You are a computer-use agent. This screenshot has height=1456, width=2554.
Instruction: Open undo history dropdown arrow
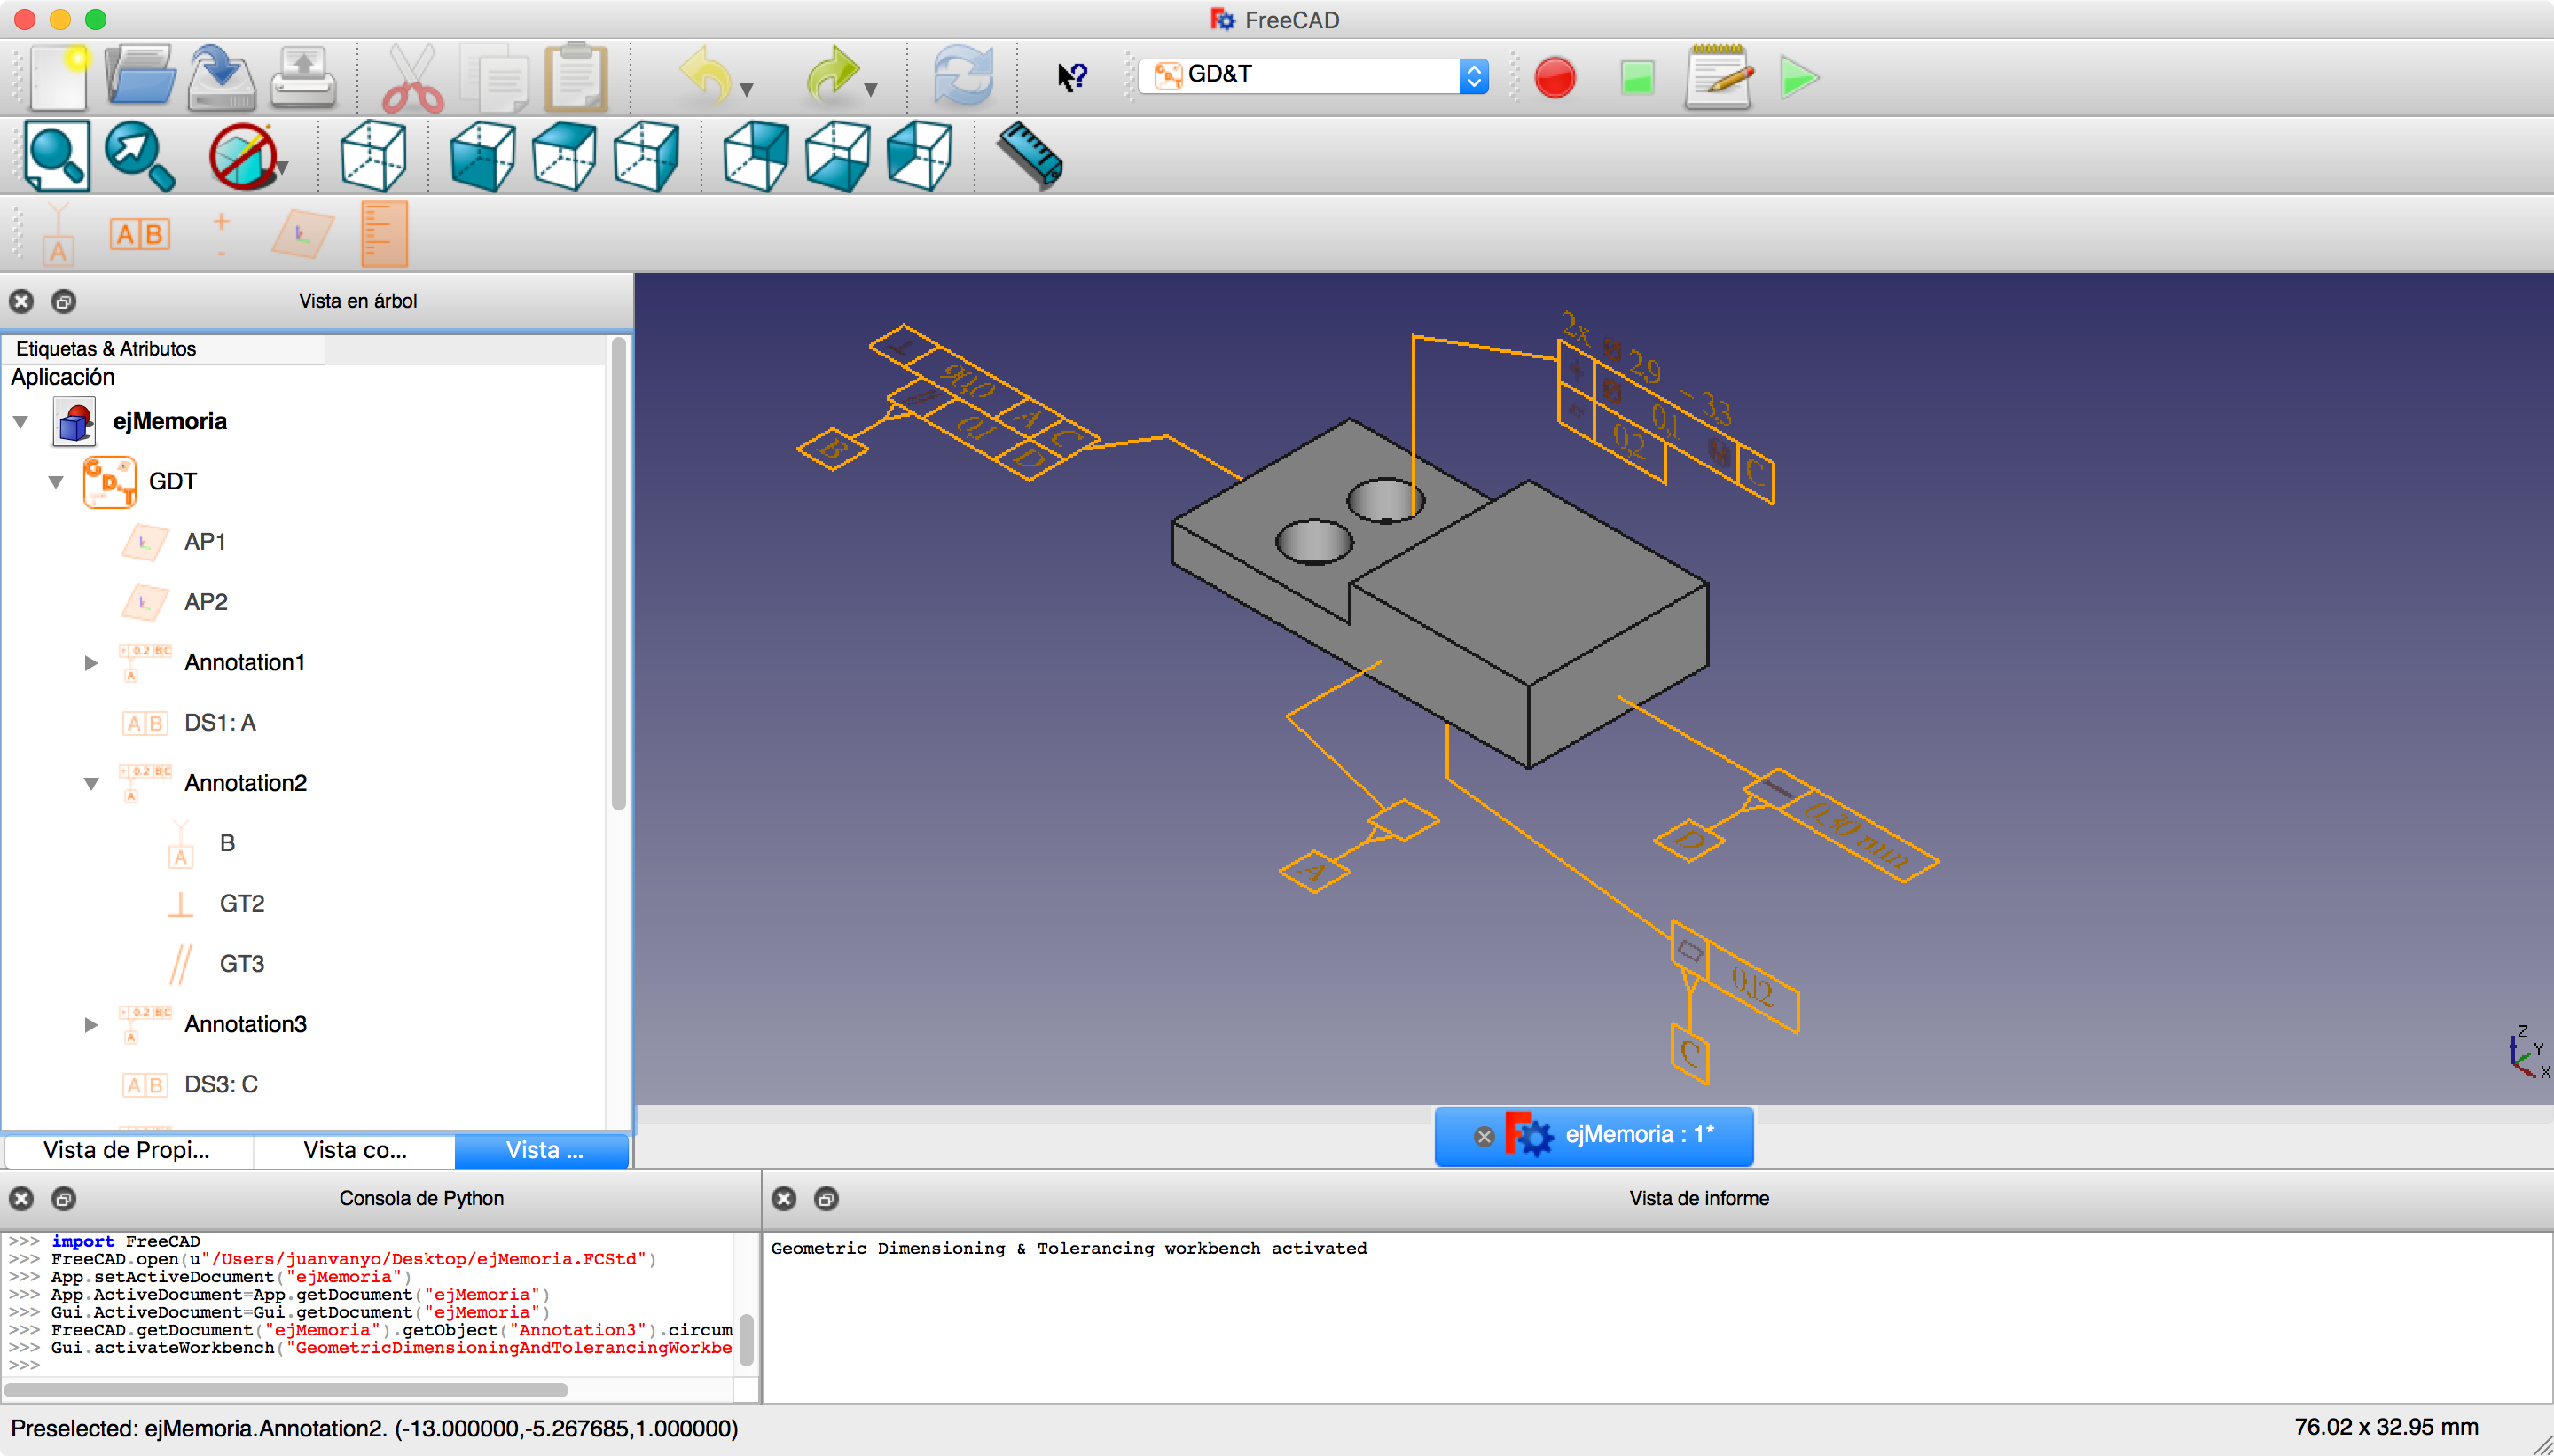[x=746, y=90]
